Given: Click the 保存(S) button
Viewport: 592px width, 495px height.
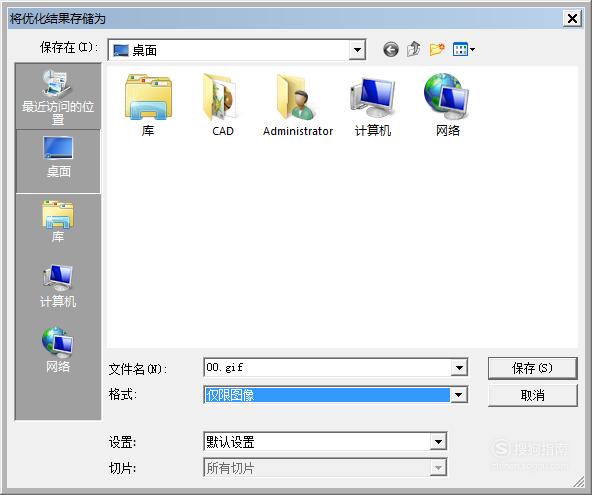Looking at the screenshot, I should [532, 368].
